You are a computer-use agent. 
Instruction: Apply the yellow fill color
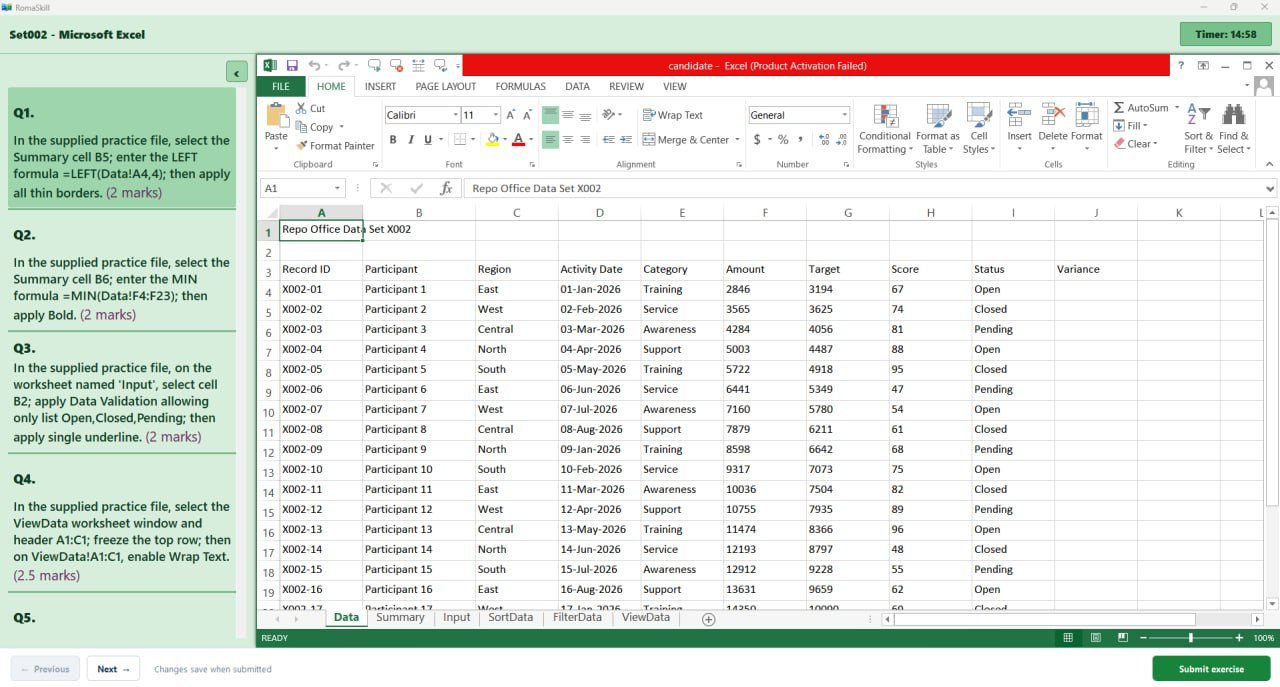click(x=492, y=140)
